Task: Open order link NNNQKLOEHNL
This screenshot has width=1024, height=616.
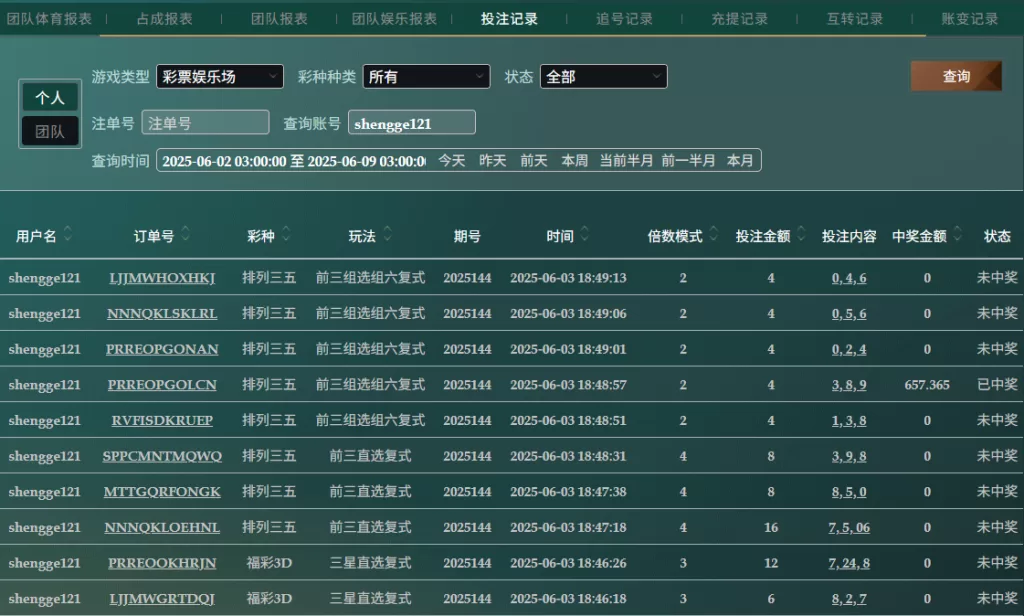Action: [x=162, y=527]
